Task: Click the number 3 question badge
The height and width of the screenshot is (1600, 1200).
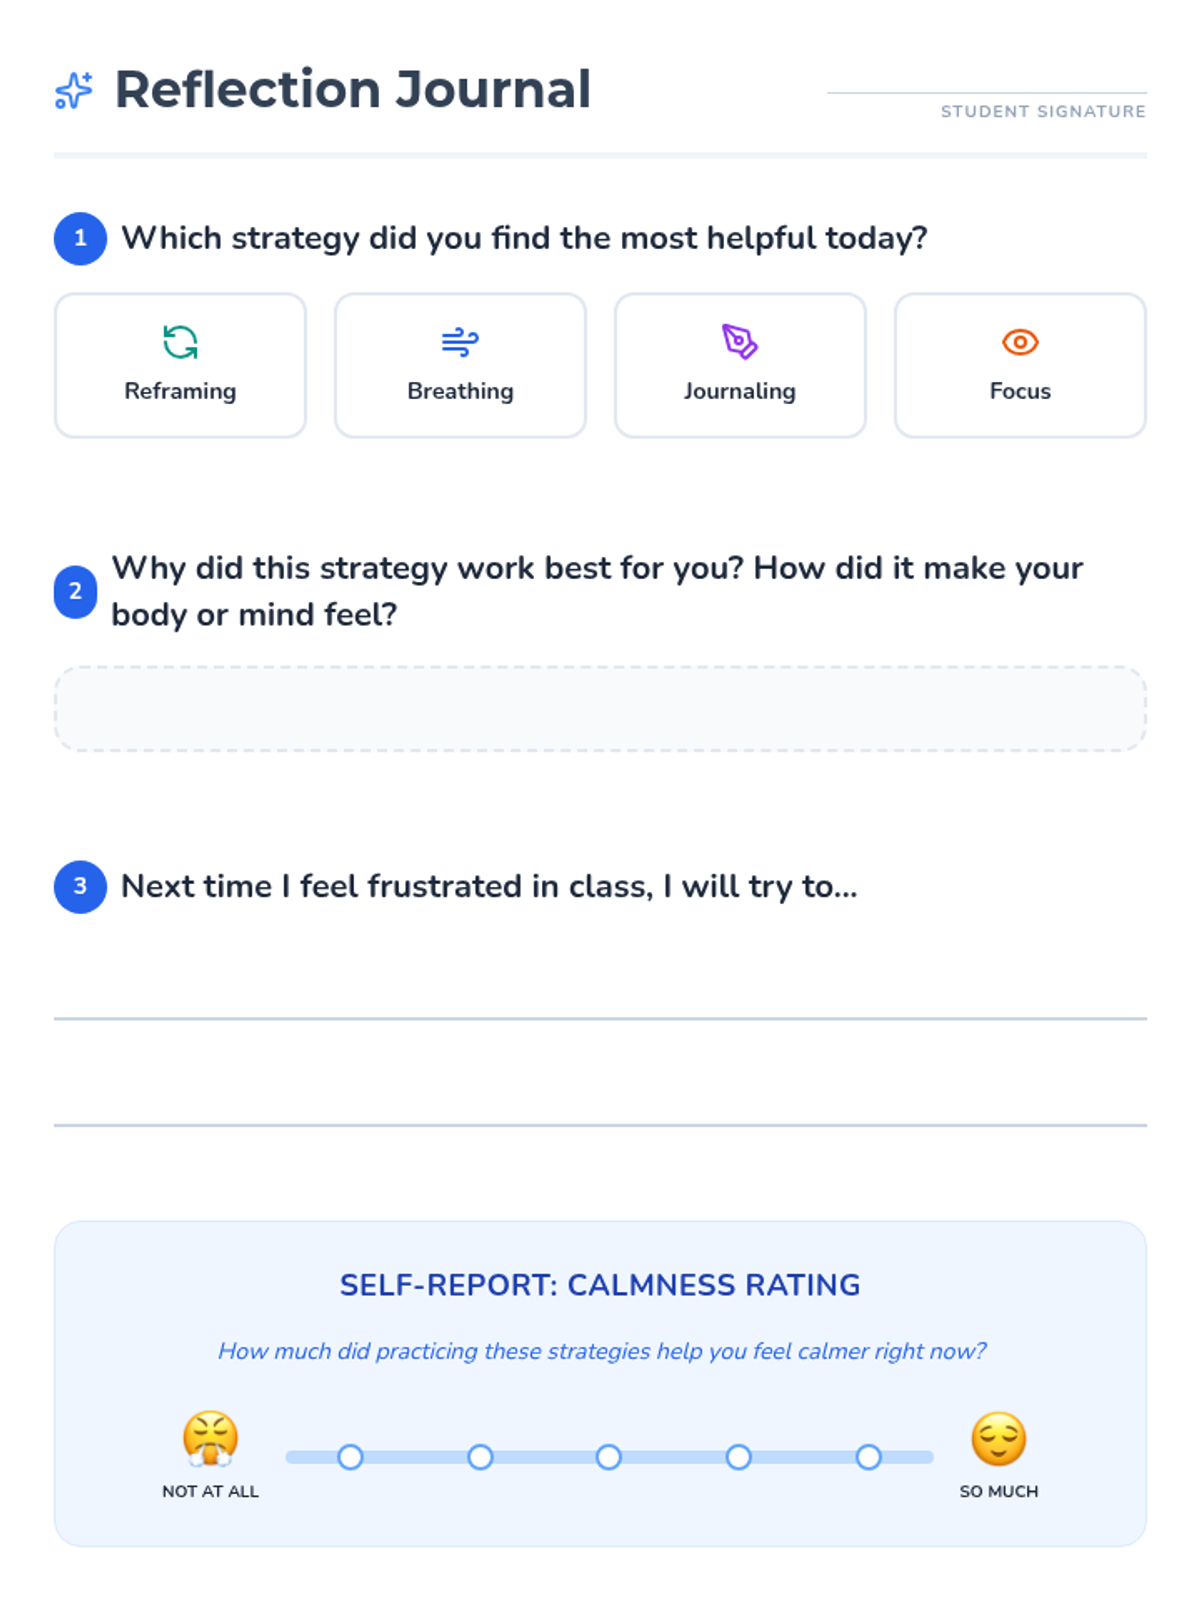Action: (x=80, y=887)
